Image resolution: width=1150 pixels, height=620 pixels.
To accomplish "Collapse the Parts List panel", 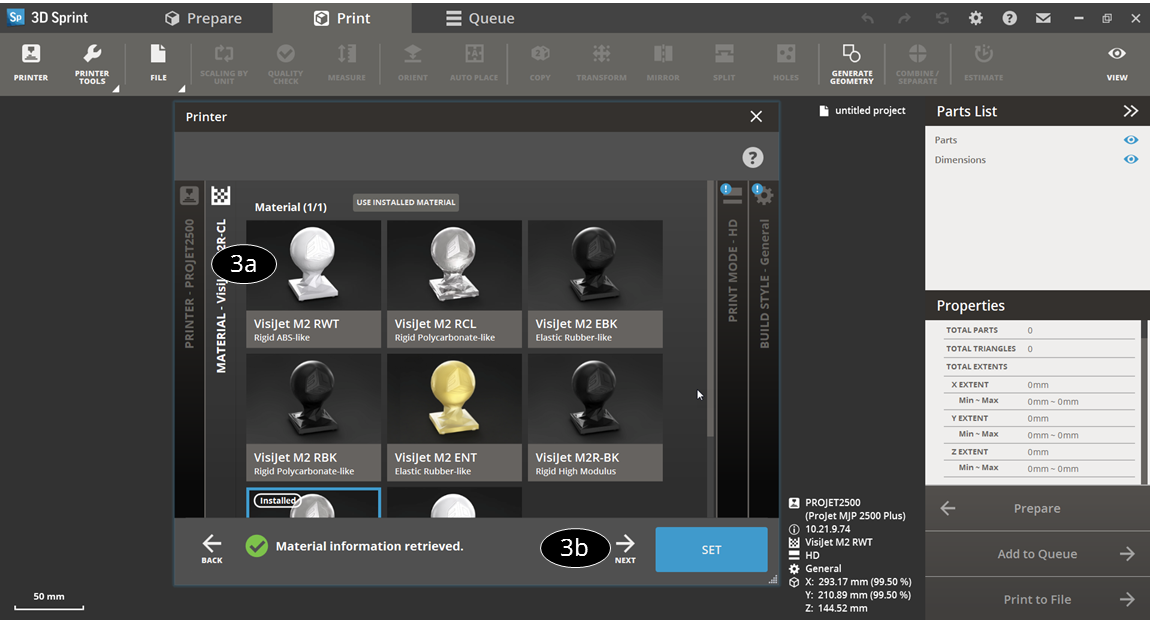I will [1131, 111].
